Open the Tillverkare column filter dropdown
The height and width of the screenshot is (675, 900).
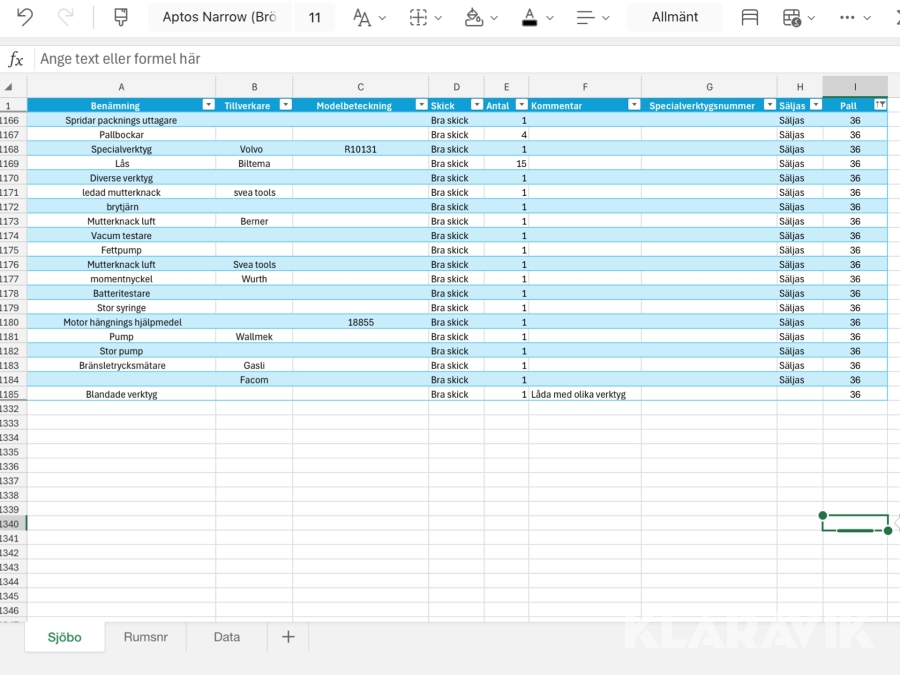[285, 105]
